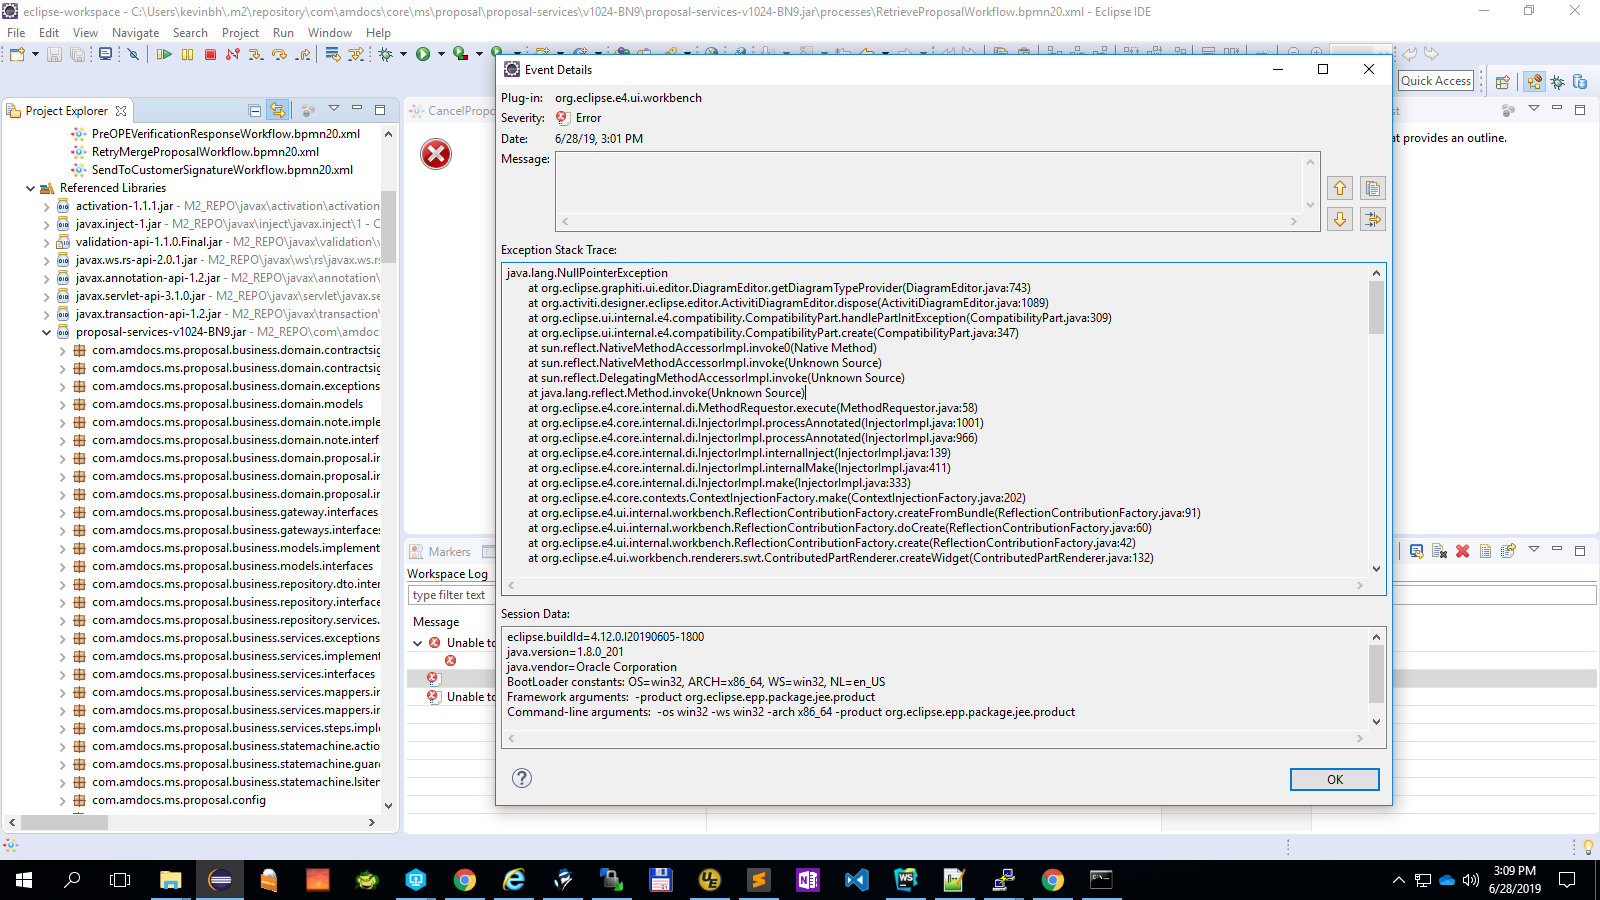Collapse All in Project Explorer

[x=254, y=110]
